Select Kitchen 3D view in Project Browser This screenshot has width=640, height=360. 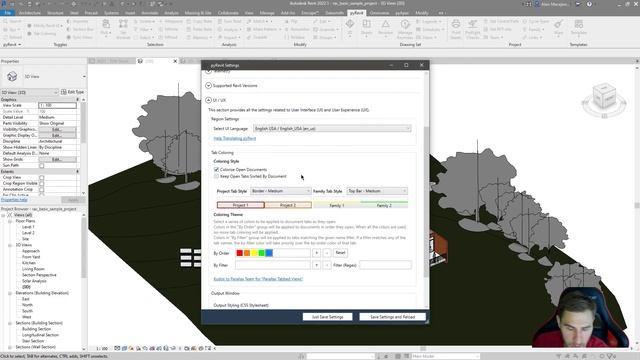coord(29,263)
